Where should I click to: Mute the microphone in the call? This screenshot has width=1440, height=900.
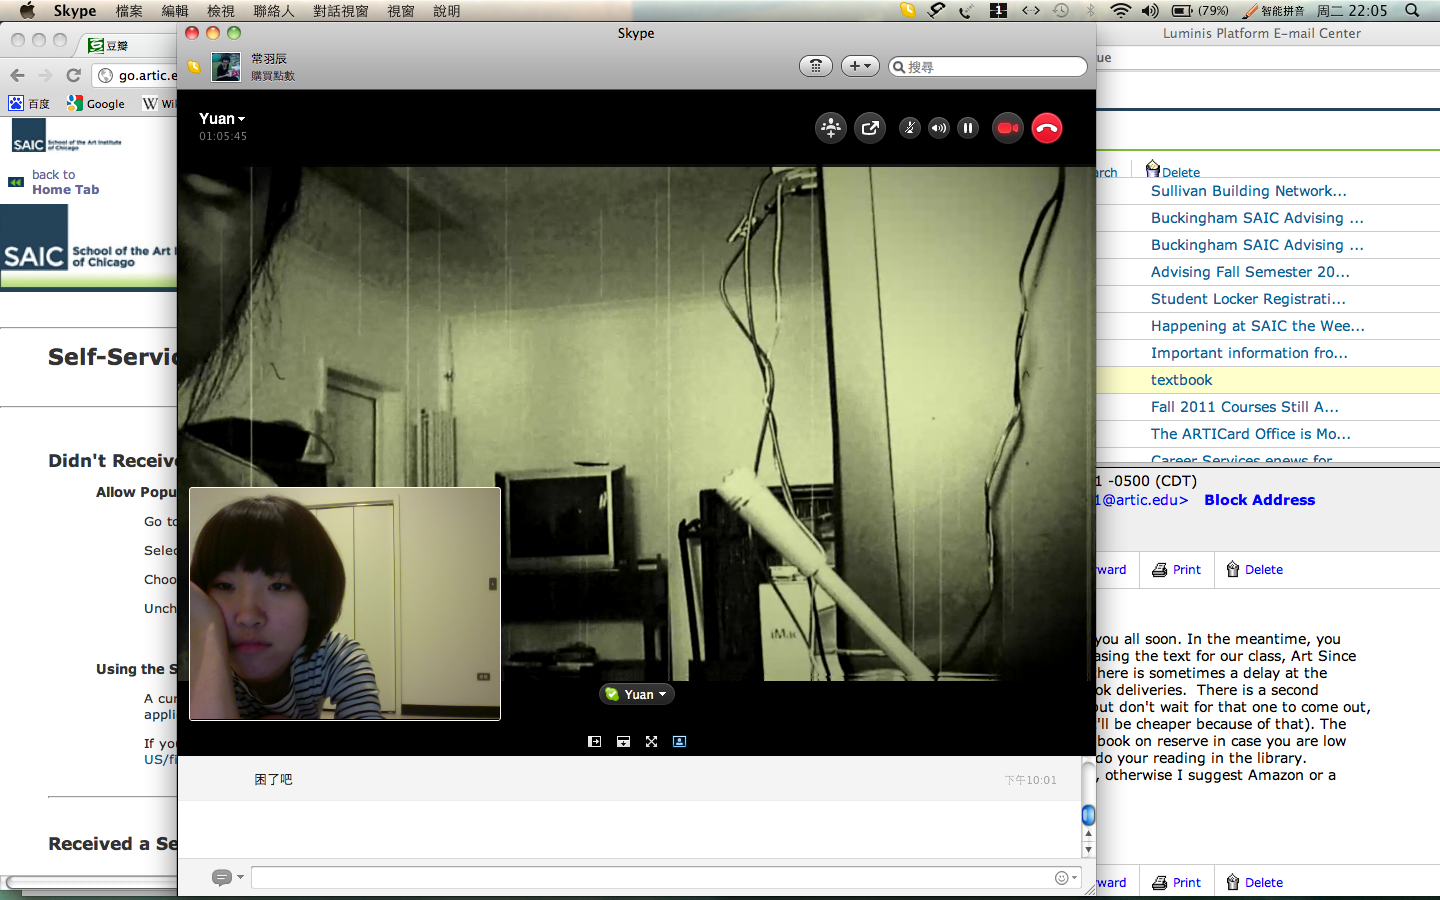pos(909,128)
